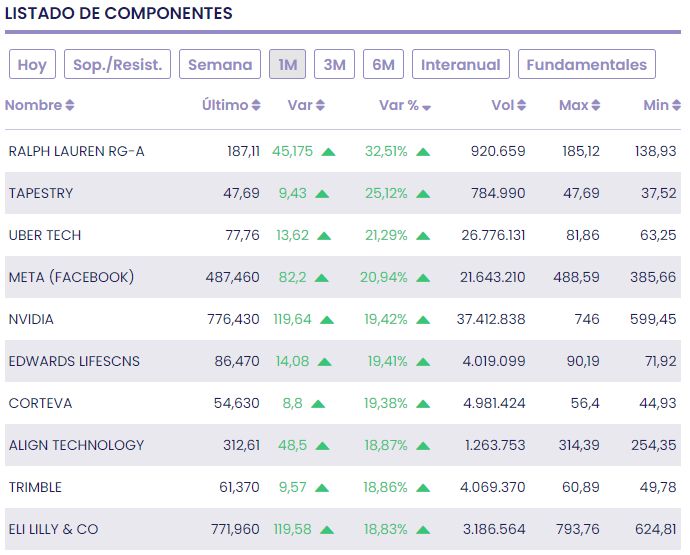Open the Sop./Resist. tab
The height and width of the screenshot is (555, 690).
[118, 65]
